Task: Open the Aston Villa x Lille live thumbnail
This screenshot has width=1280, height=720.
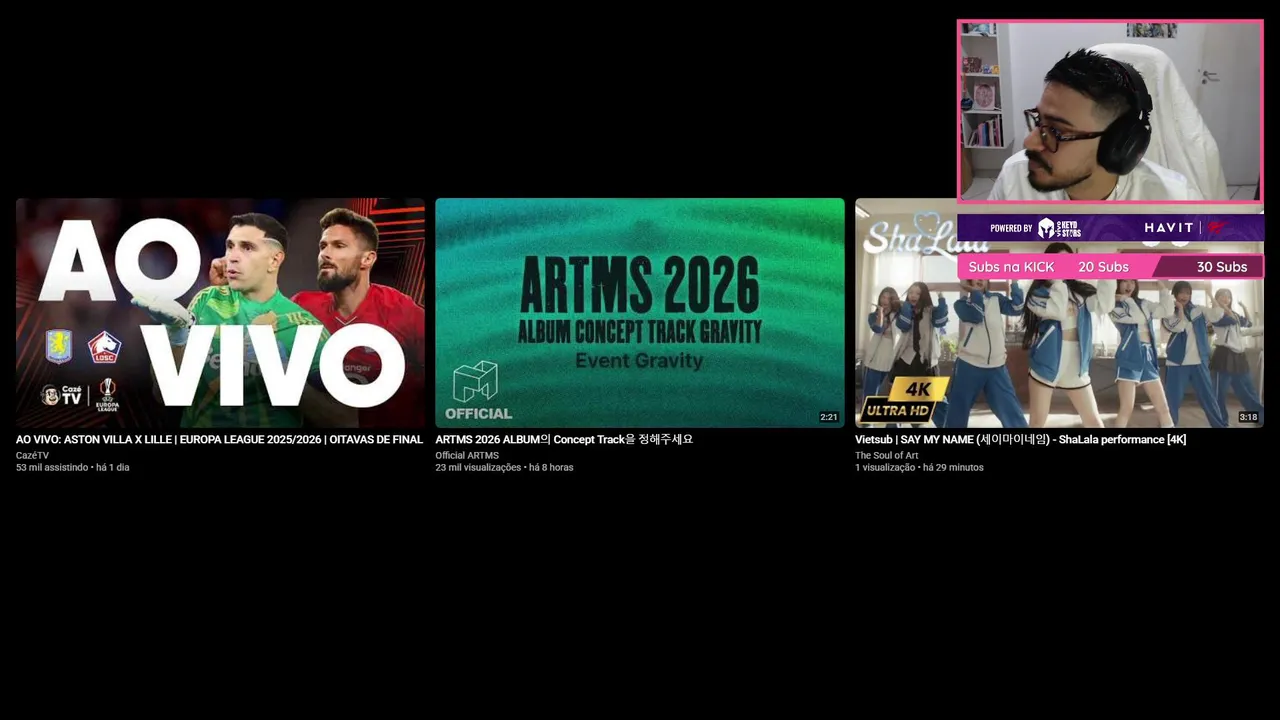Action: pyautogui.click(x=220, y=313)
